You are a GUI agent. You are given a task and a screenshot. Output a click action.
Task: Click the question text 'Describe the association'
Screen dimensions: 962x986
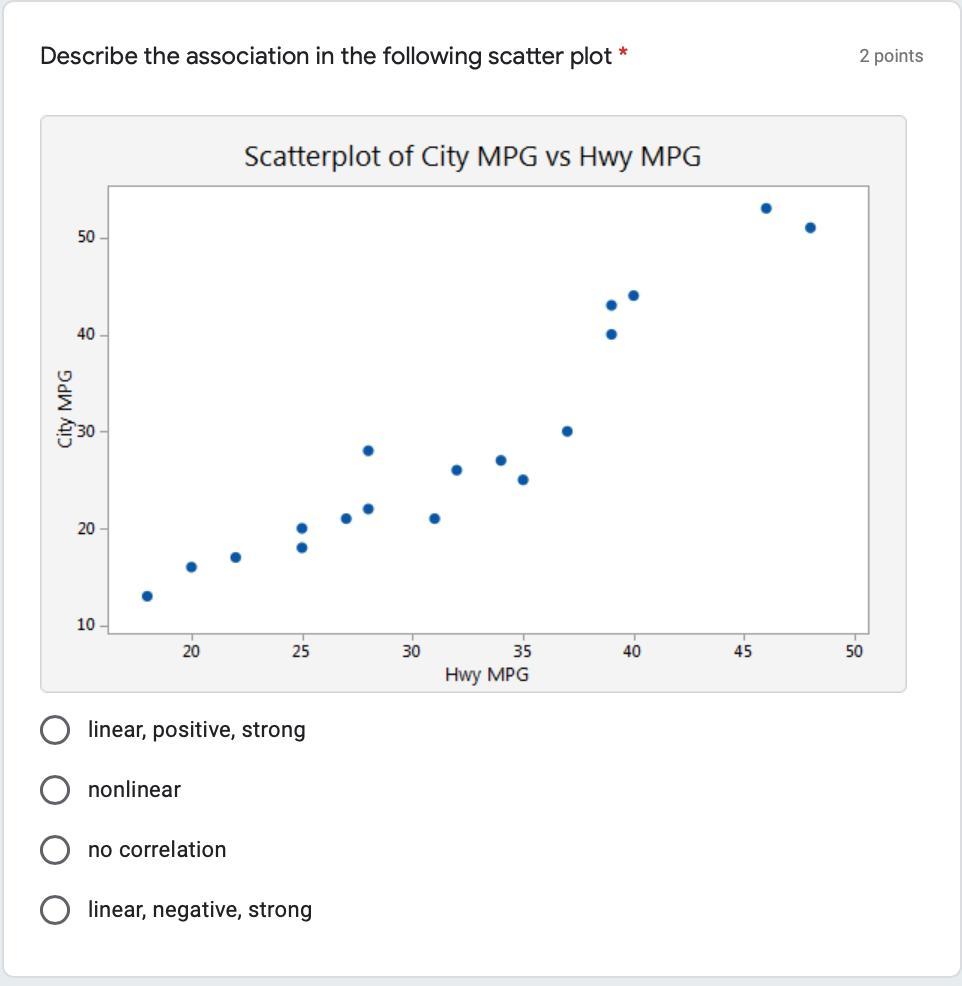(x=325, y=56)
